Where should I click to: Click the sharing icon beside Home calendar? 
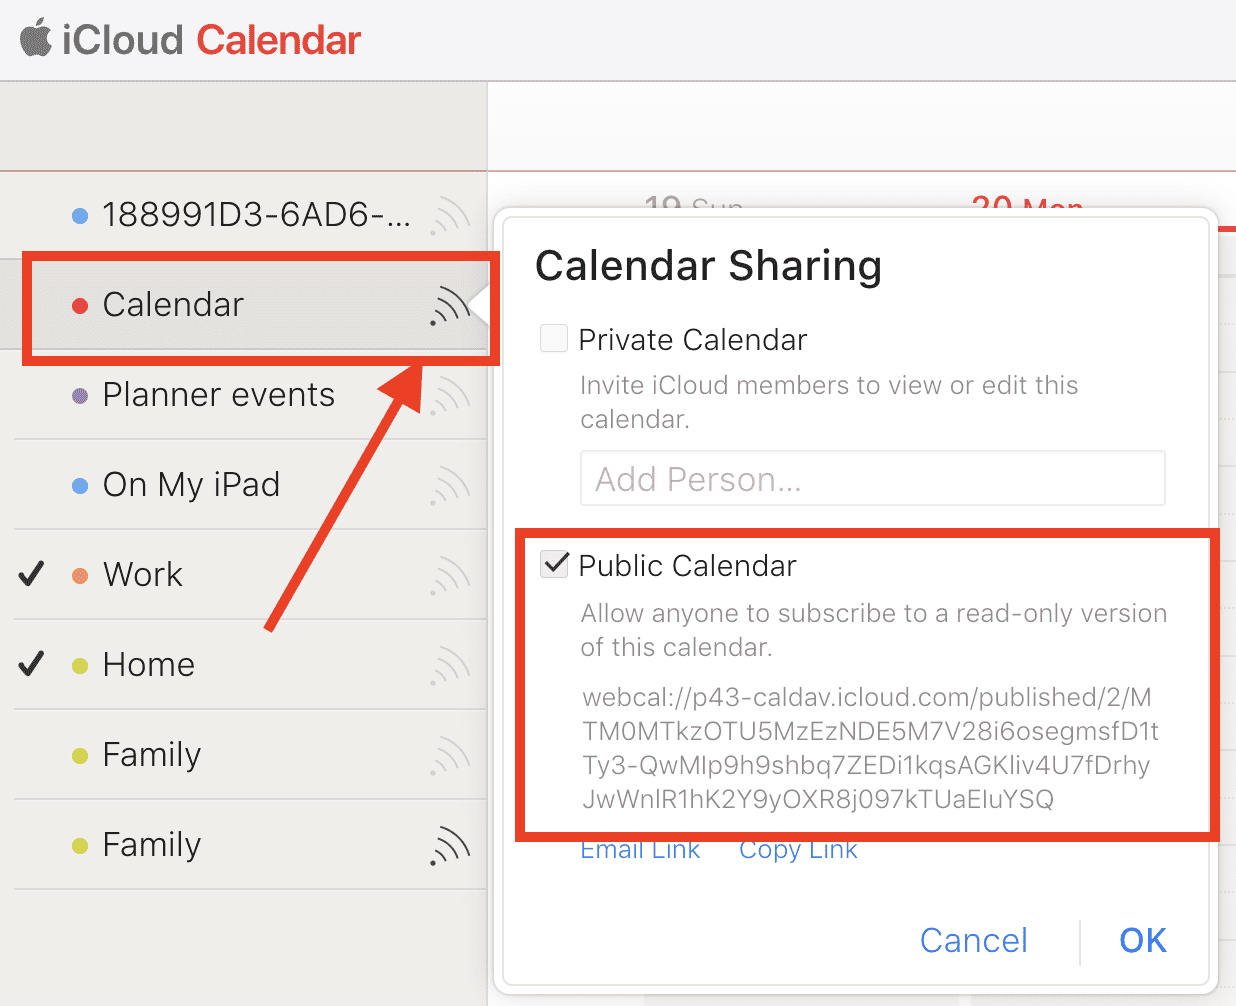point(450,665)
